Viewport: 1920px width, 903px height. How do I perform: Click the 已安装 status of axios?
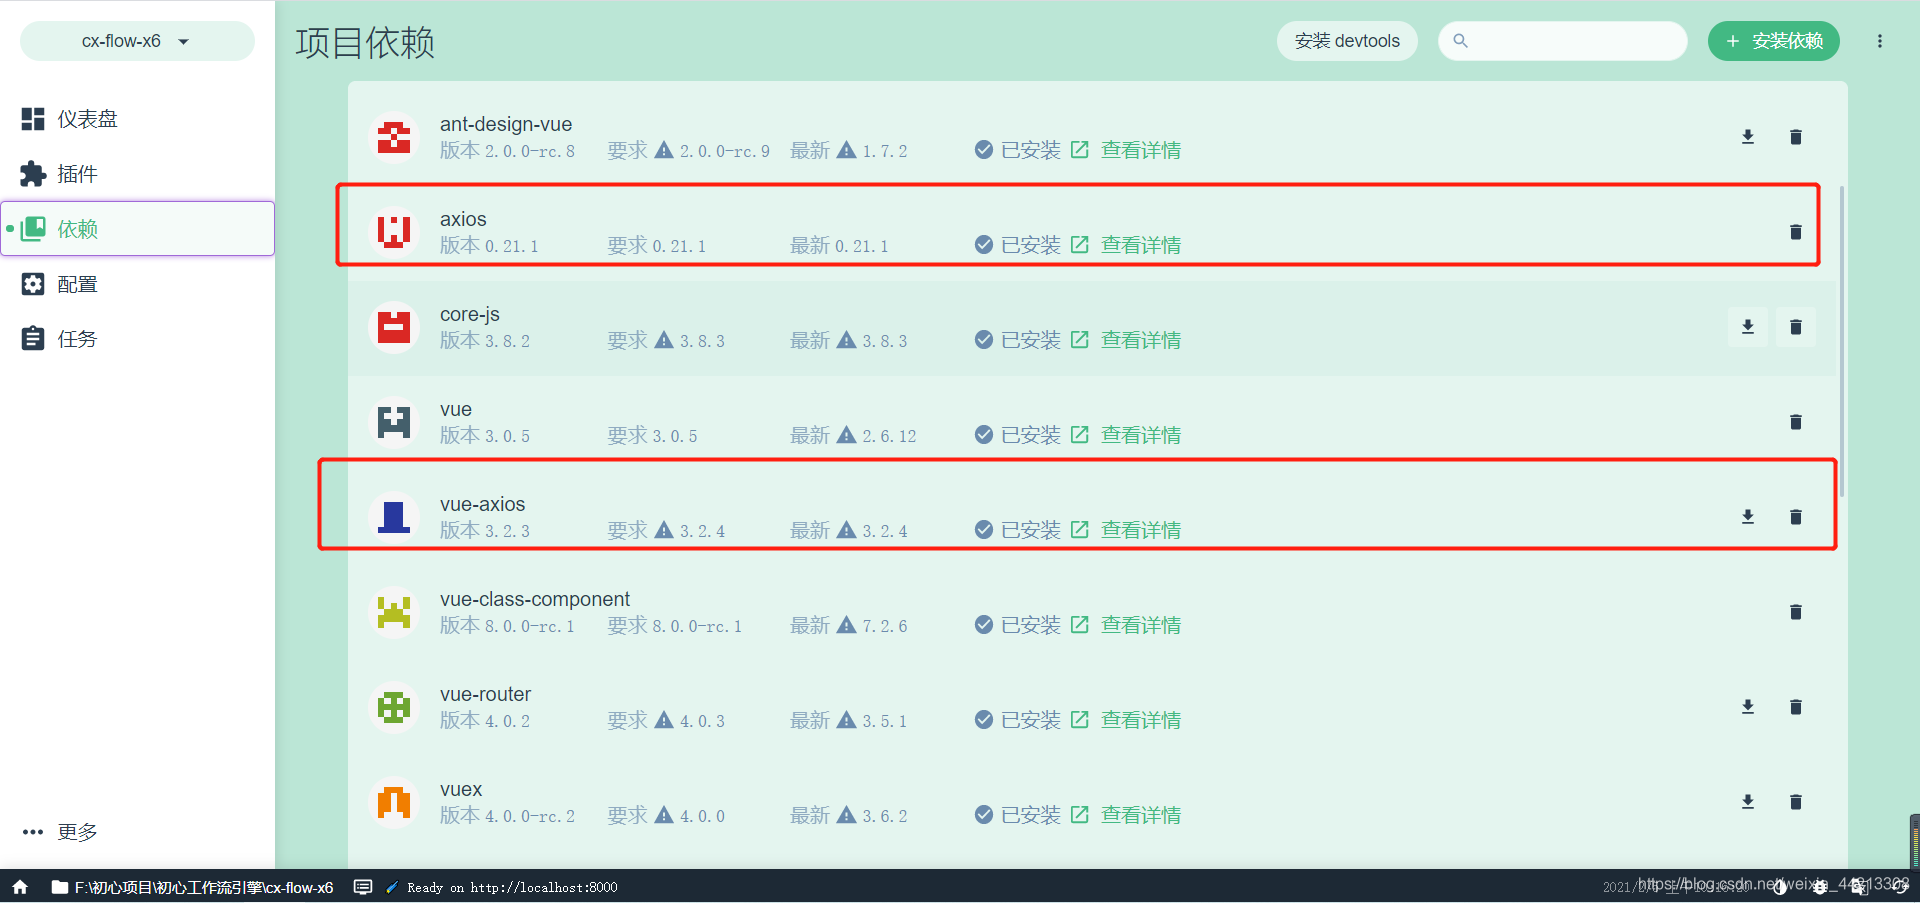(1018, 245)
